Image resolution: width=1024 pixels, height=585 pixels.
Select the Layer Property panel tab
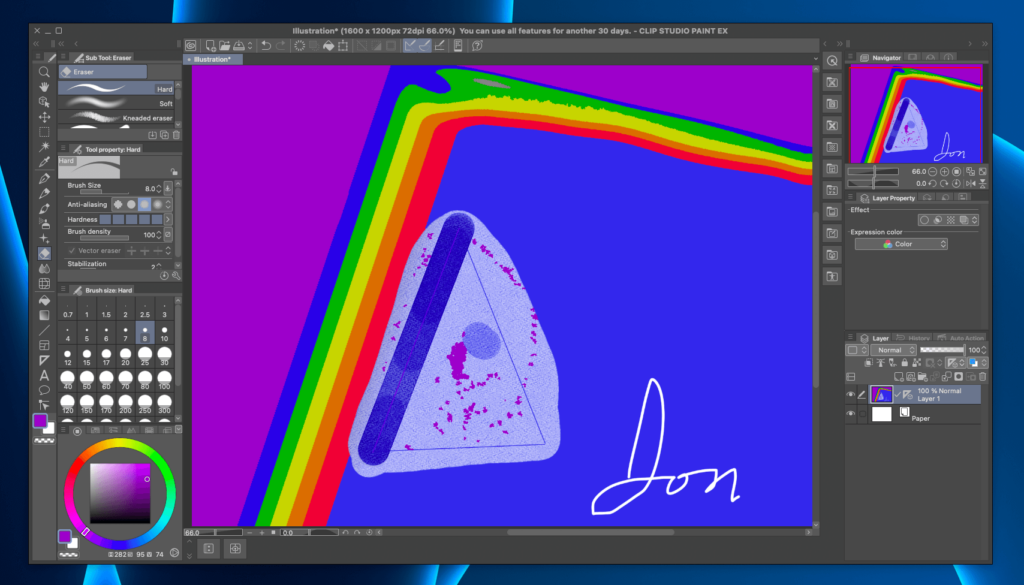(x=888, y=198)
